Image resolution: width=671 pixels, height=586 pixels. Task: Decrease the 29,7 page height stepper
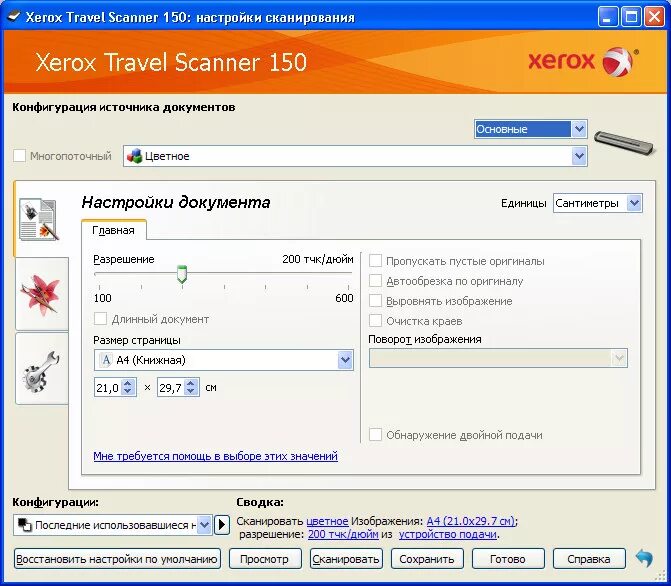pos(191,391)
